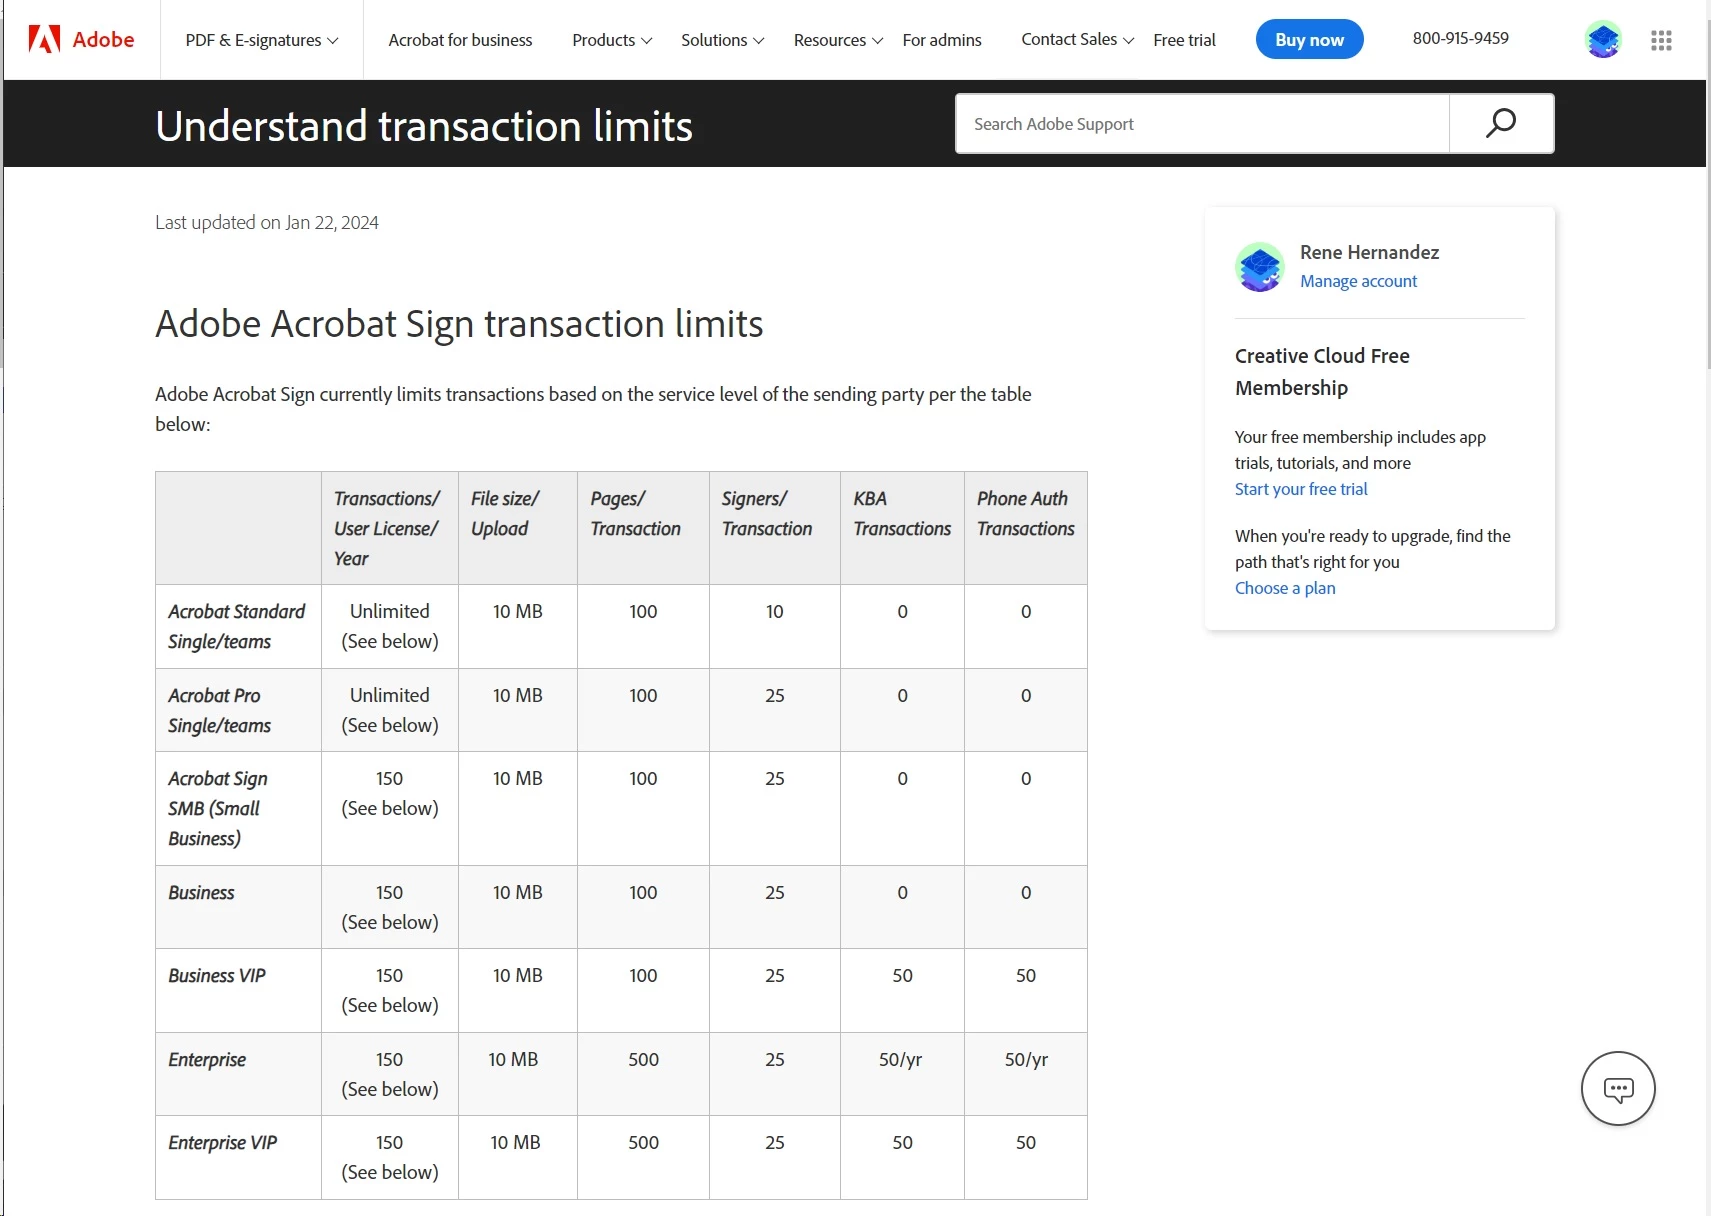The width and height of the screenshot is (1711, 1216).
Task: Open Acrobat for business
Action: tap(460, 40)
